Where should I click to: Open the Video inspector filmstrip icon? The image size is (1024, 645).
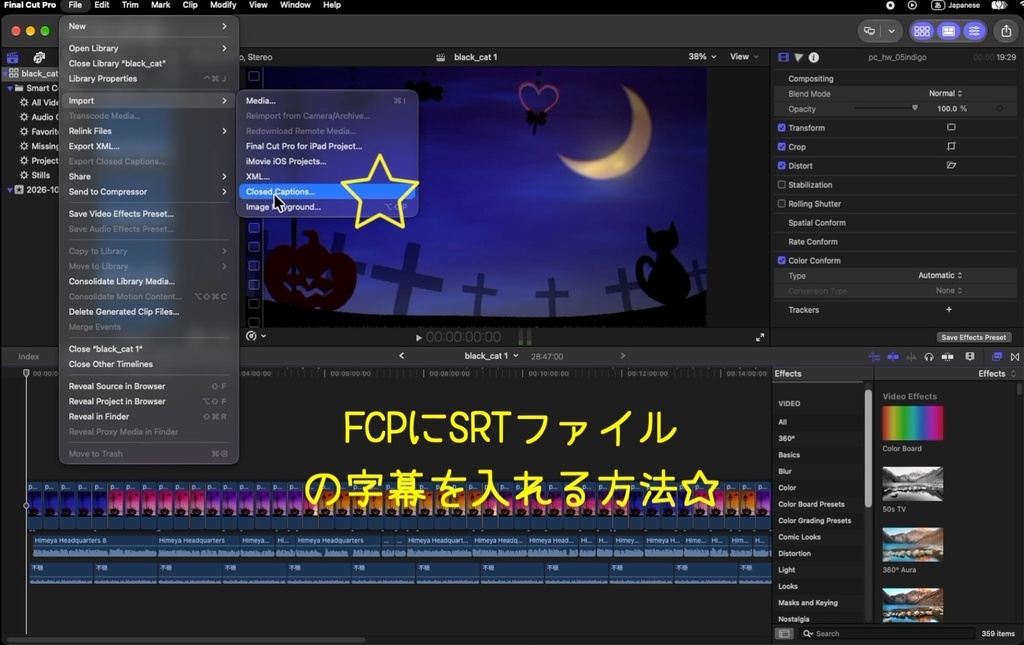(x=783, y=57)
